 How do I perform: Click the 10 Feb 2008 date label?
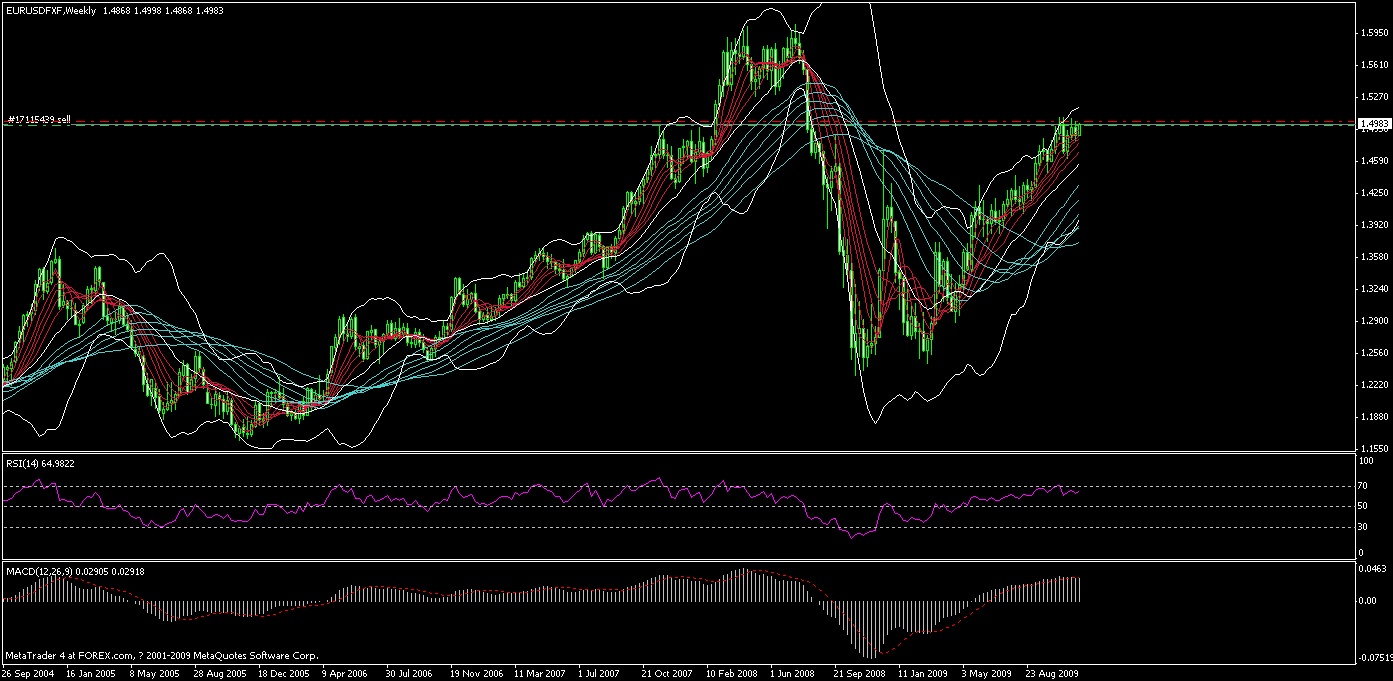tap(732, 674)
